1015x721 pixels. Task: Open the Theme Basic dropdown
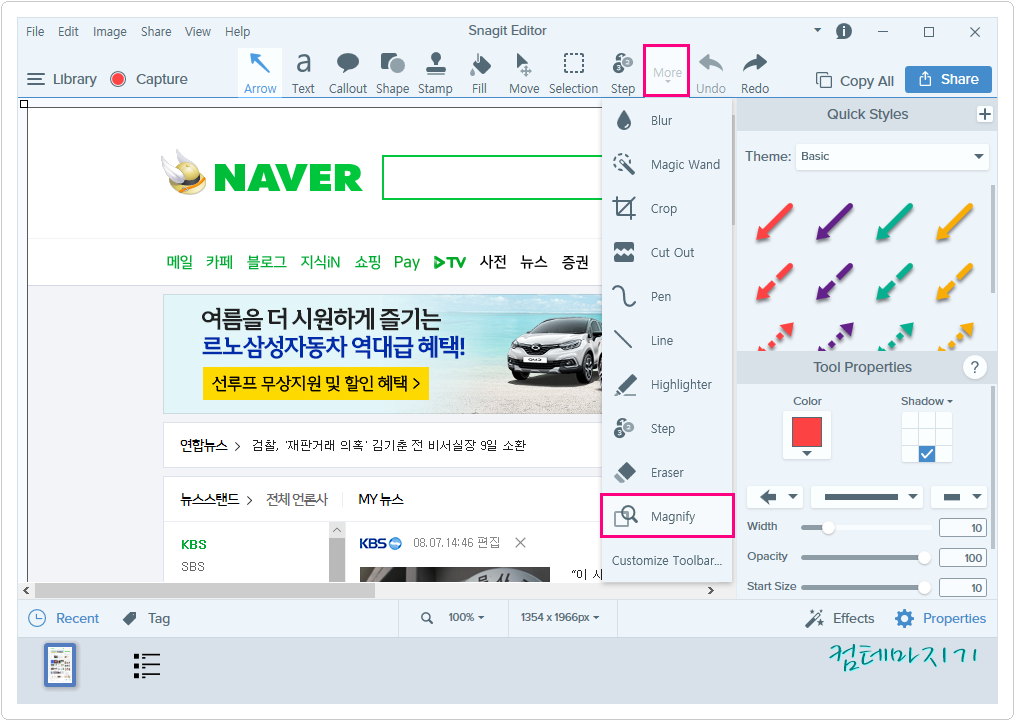(892, 157)
